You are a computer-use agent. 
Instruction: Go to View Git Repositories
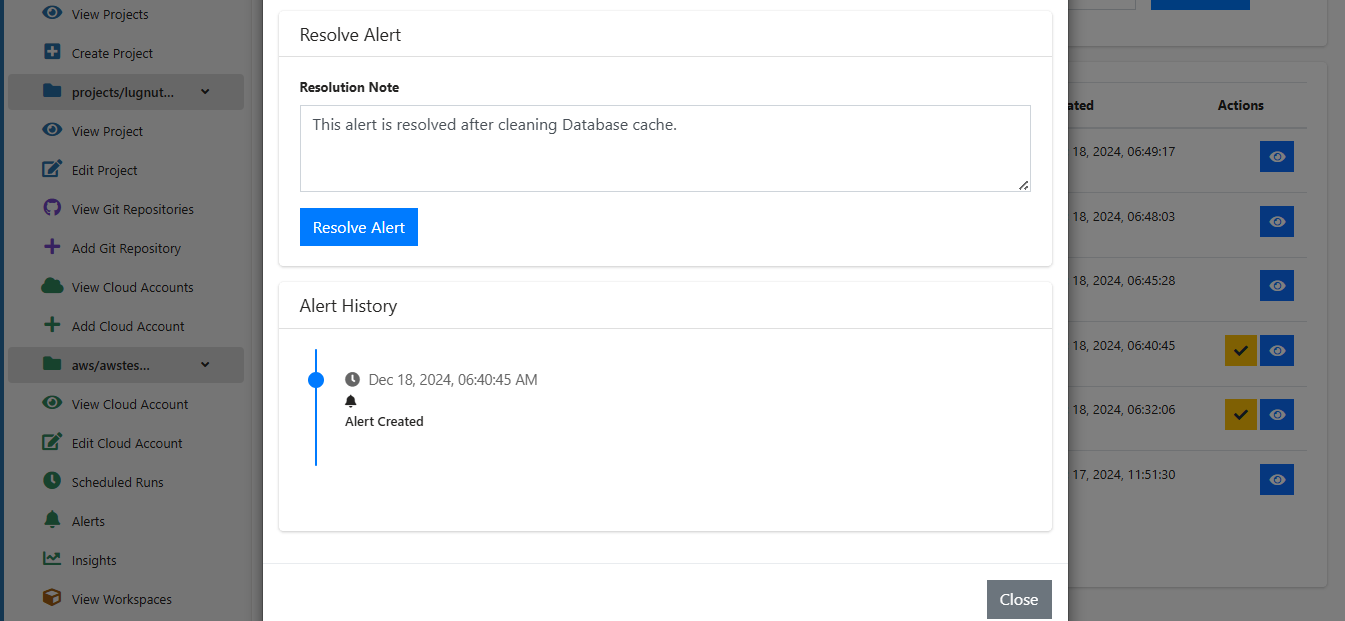(133, 210)
